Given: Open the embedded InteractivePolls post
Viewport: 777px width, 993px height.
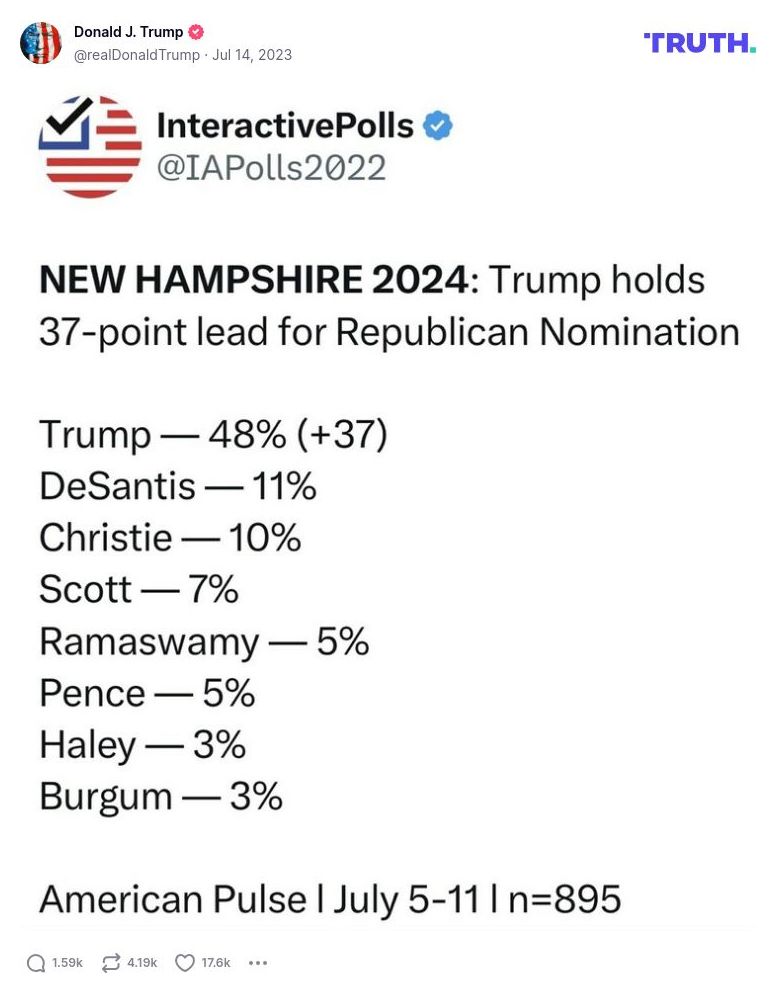Looking at the screenshot, I should [x=388, y=500].
